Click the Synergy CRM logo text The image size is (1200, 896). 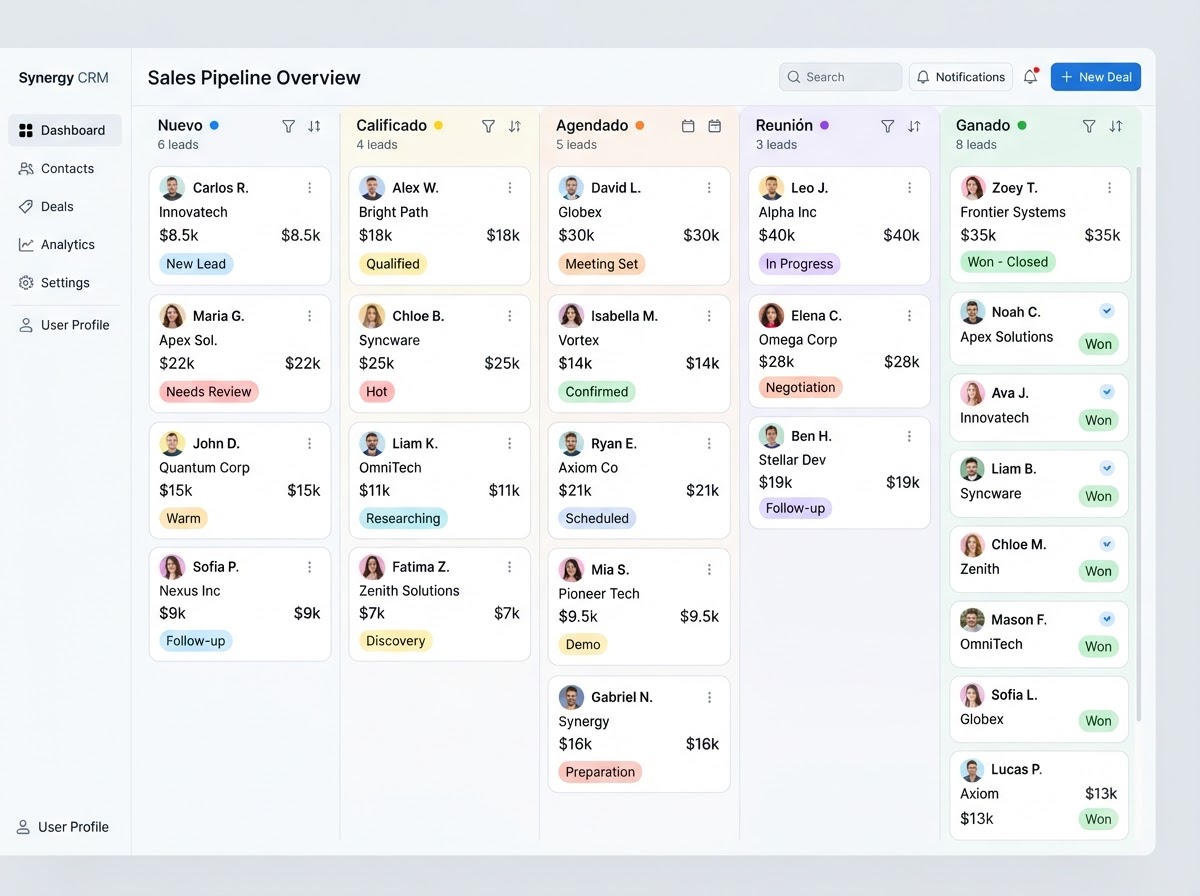(64, 78)
